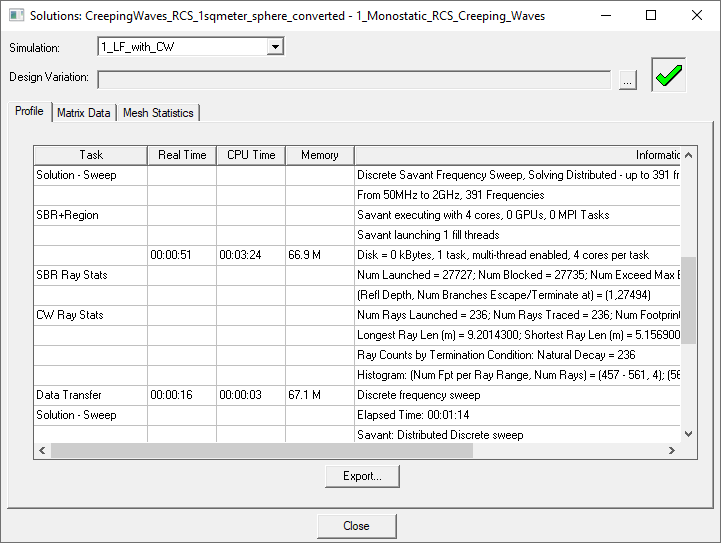Click the Design Variation text field

point(354,80)
